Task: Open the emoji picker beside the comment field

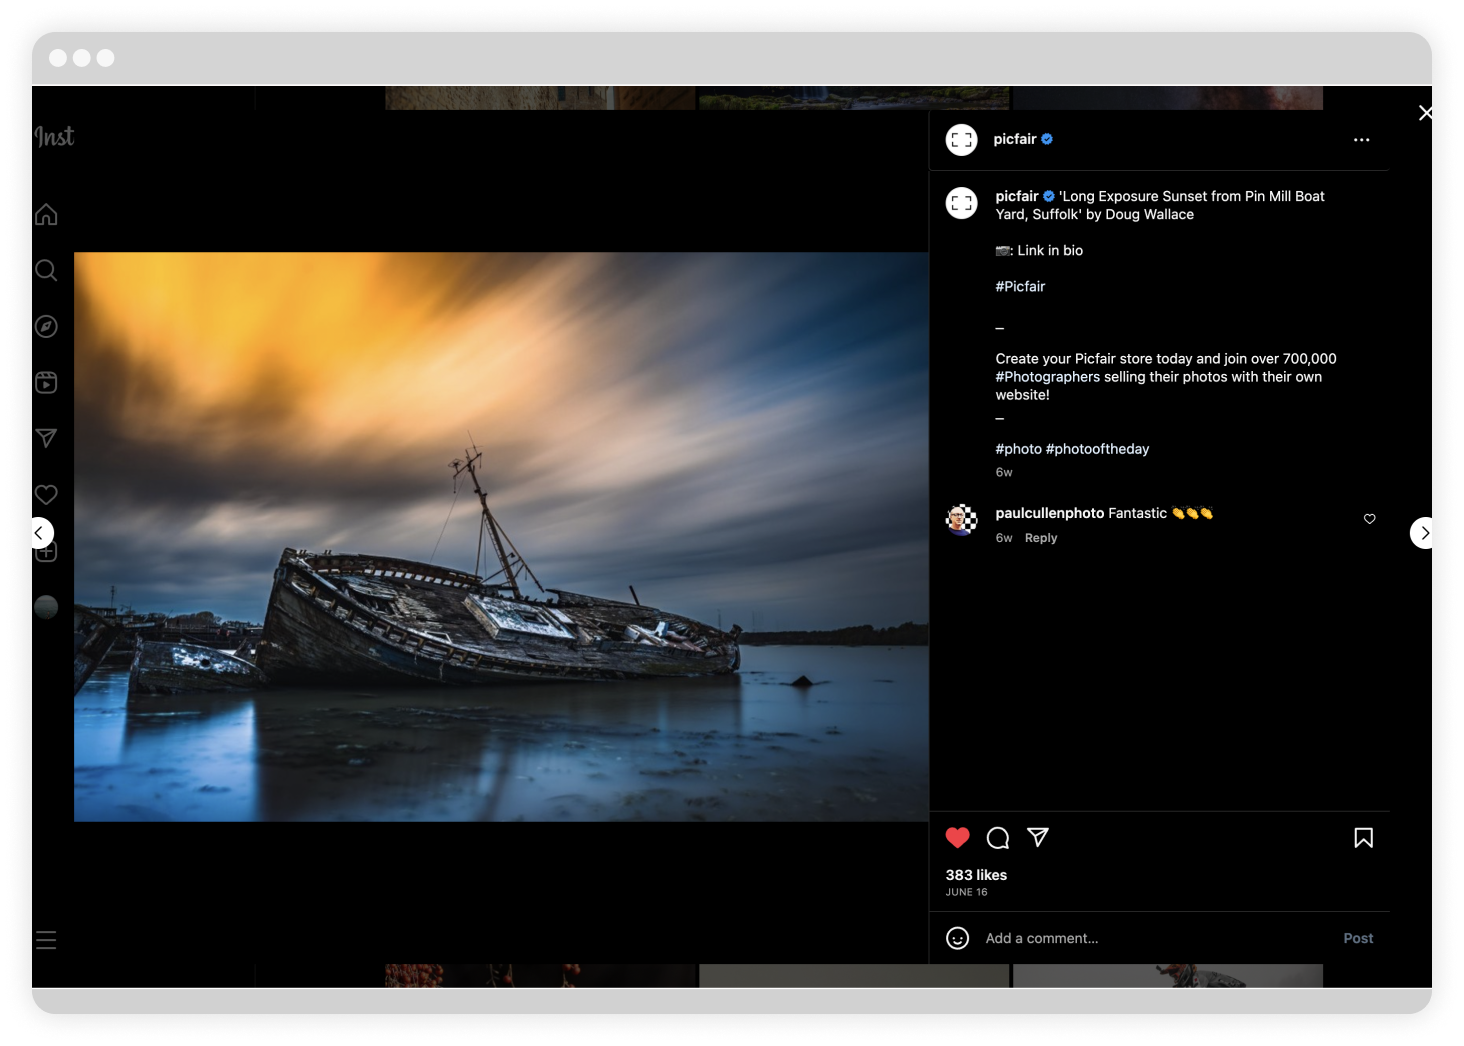Action: 958,938
